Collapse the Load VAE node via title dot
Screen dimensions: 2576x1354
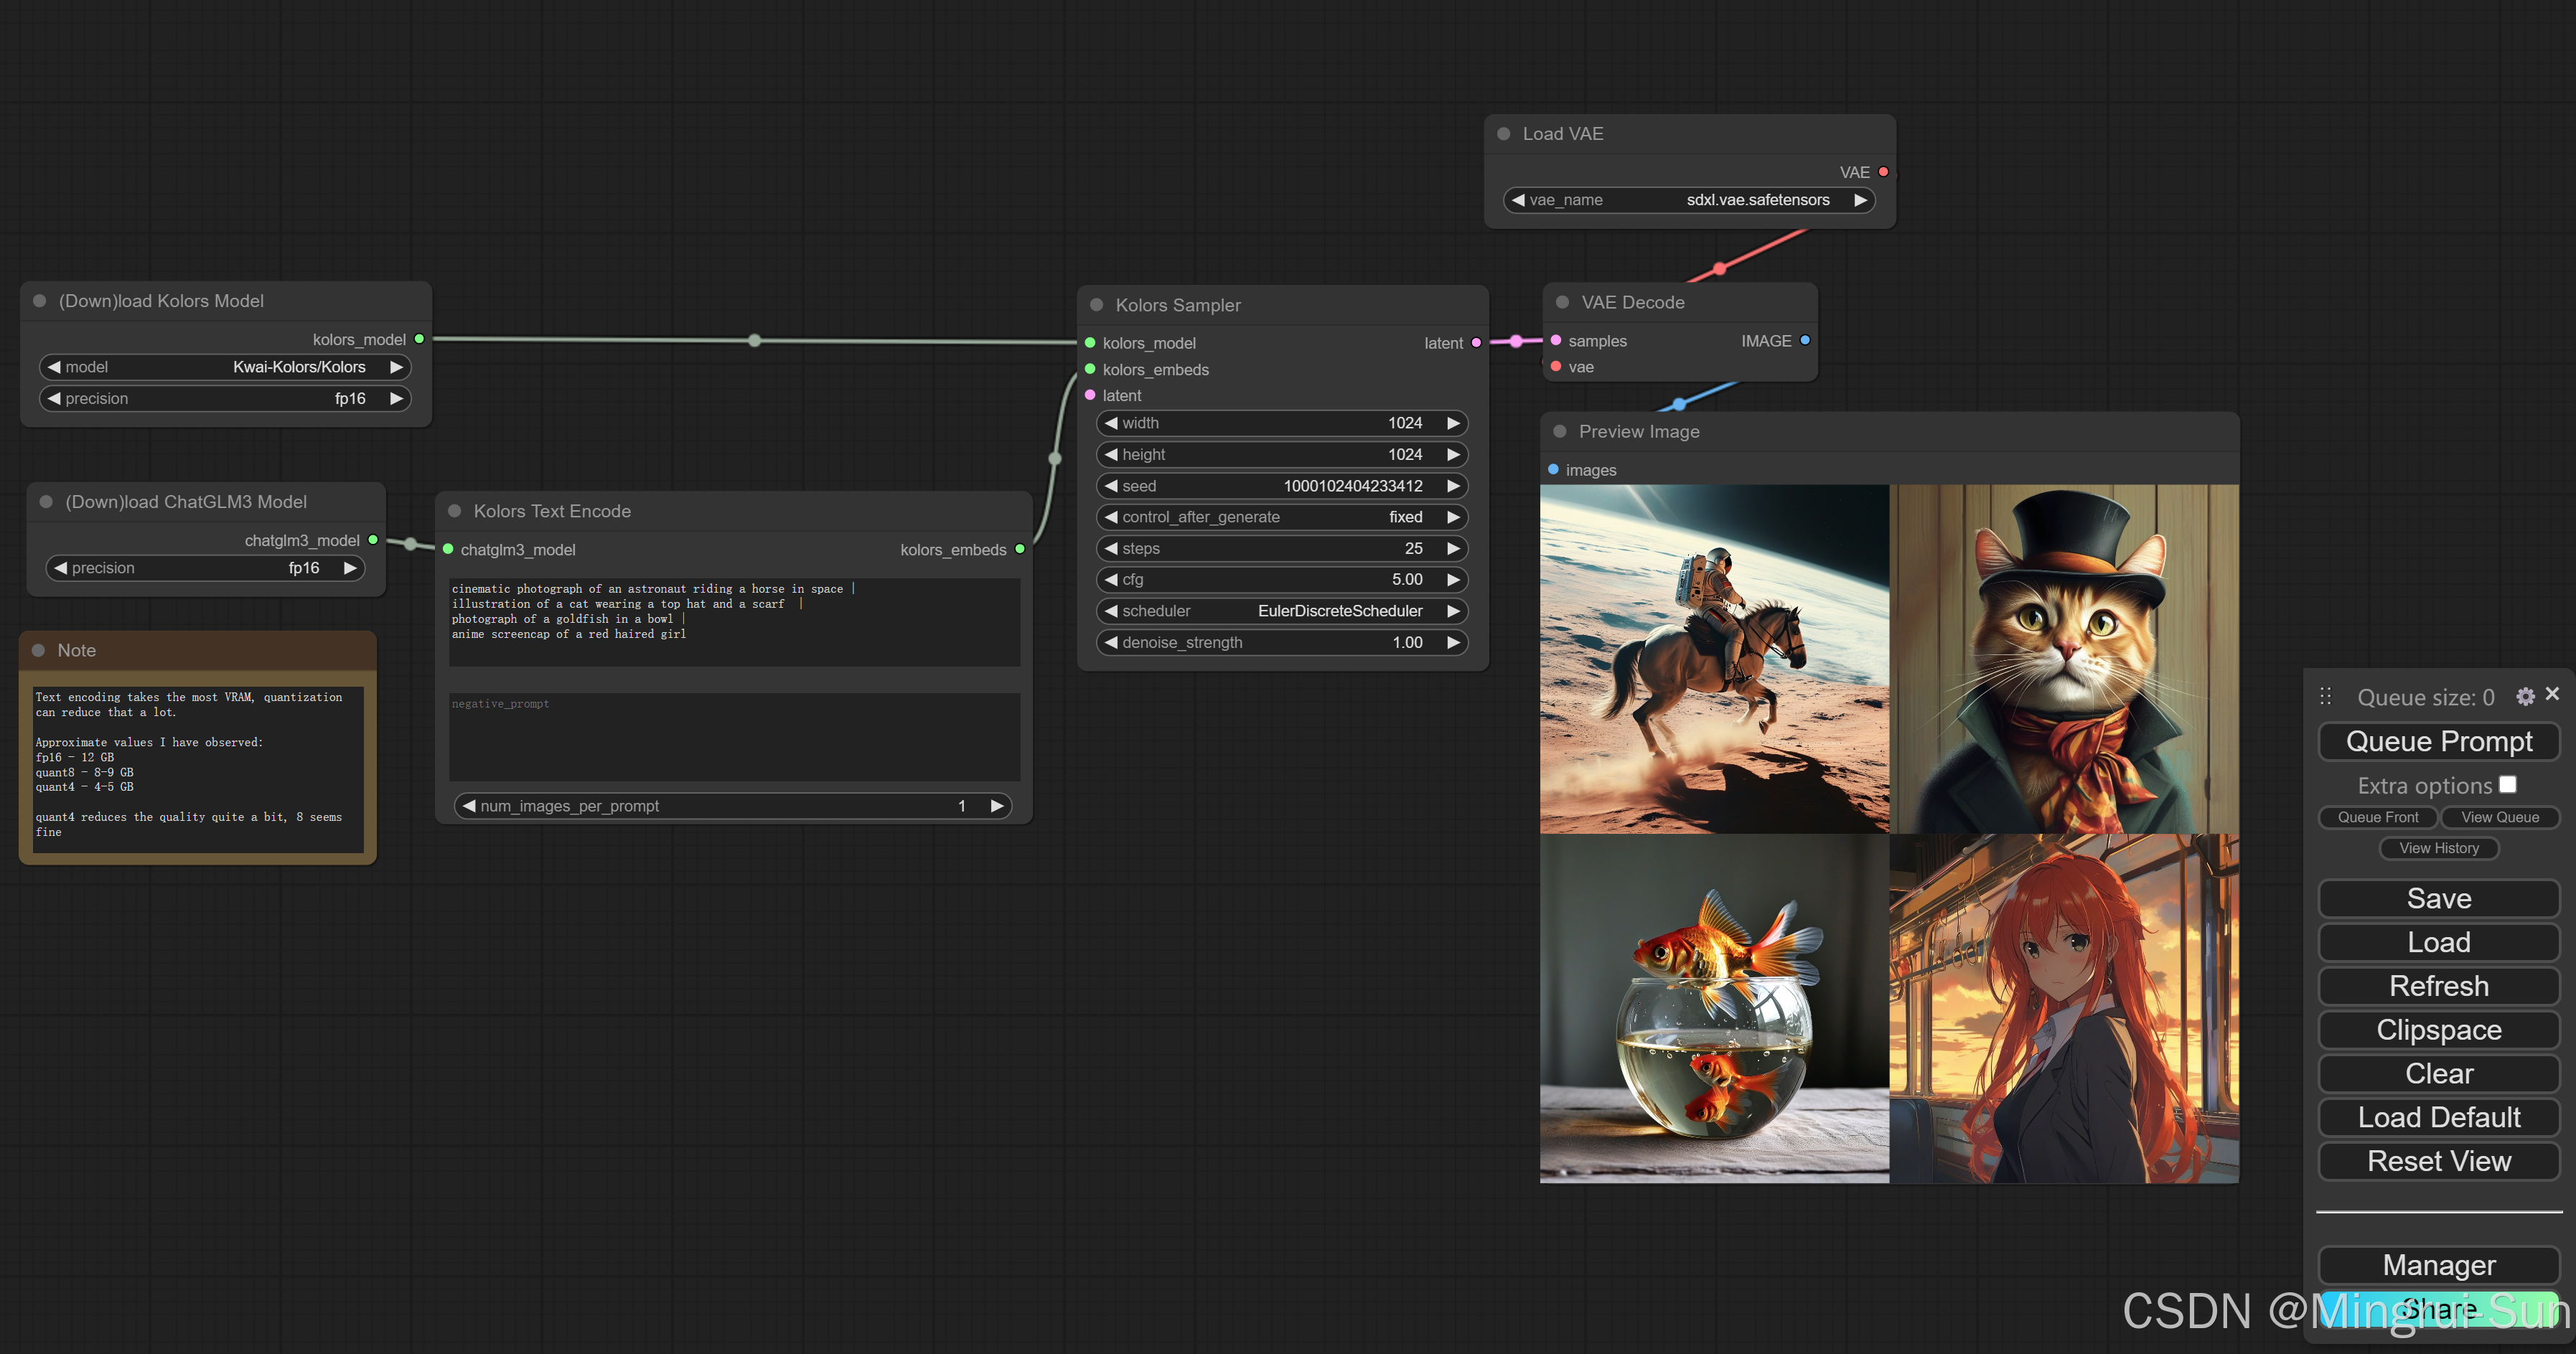coord(1503,134)
